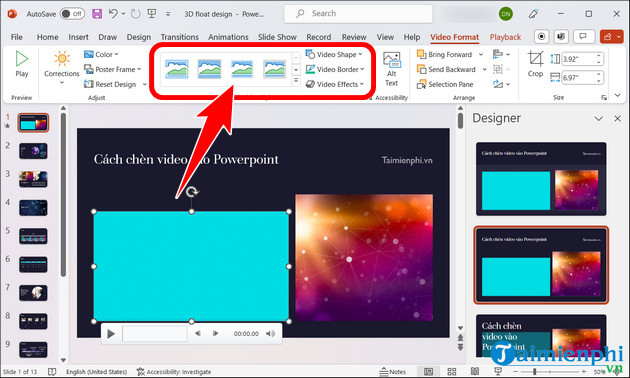
Task: Click the rotate handle above the video
Action: coord(192,192)
